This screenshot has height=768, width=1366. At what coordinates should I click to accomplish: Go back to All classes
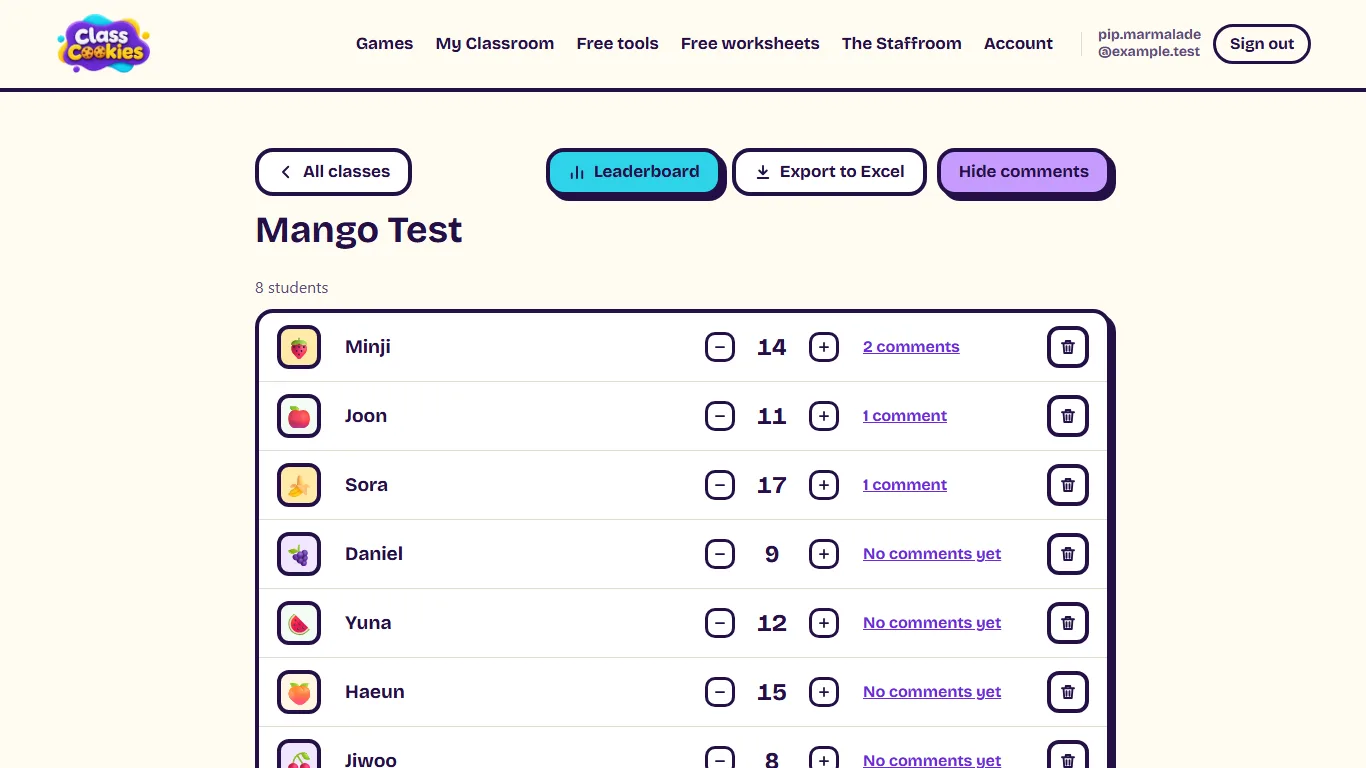click(x=333, y=172)
